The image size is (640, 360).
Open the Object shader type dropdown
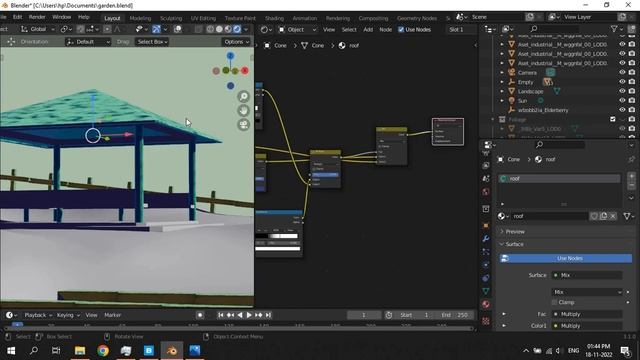pos(297,29)
